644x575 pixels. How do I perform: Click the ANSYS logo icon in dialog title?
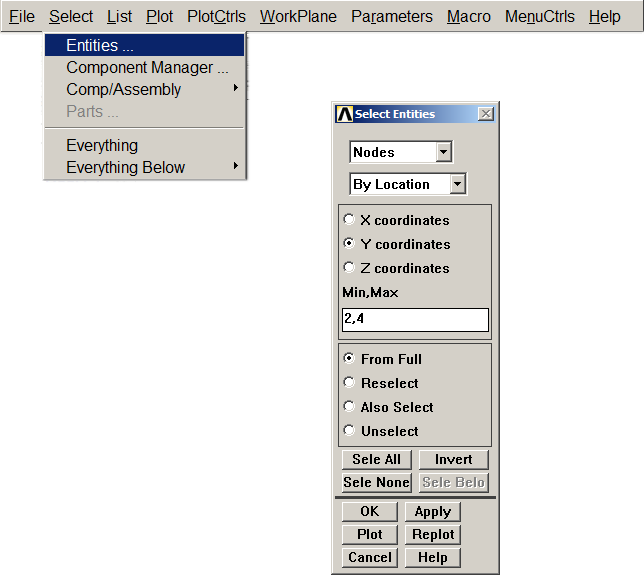coord(345,114)
